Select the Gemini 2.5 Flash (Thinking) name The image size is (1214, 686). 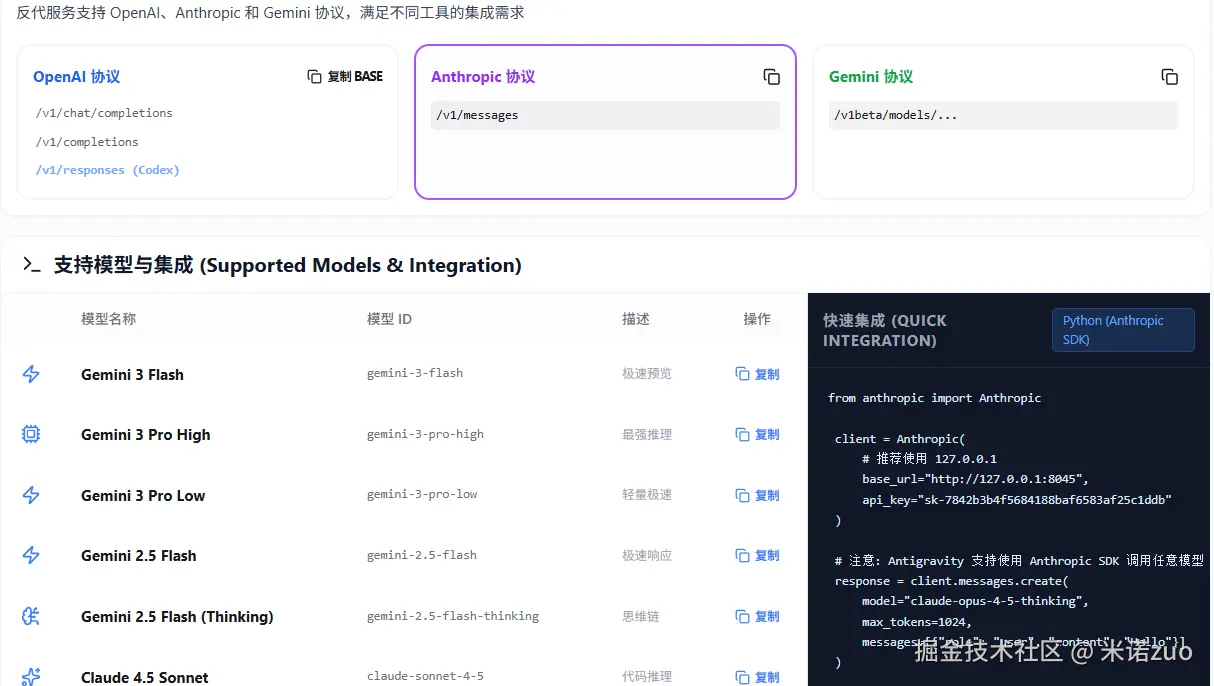(x=177, y=617)
